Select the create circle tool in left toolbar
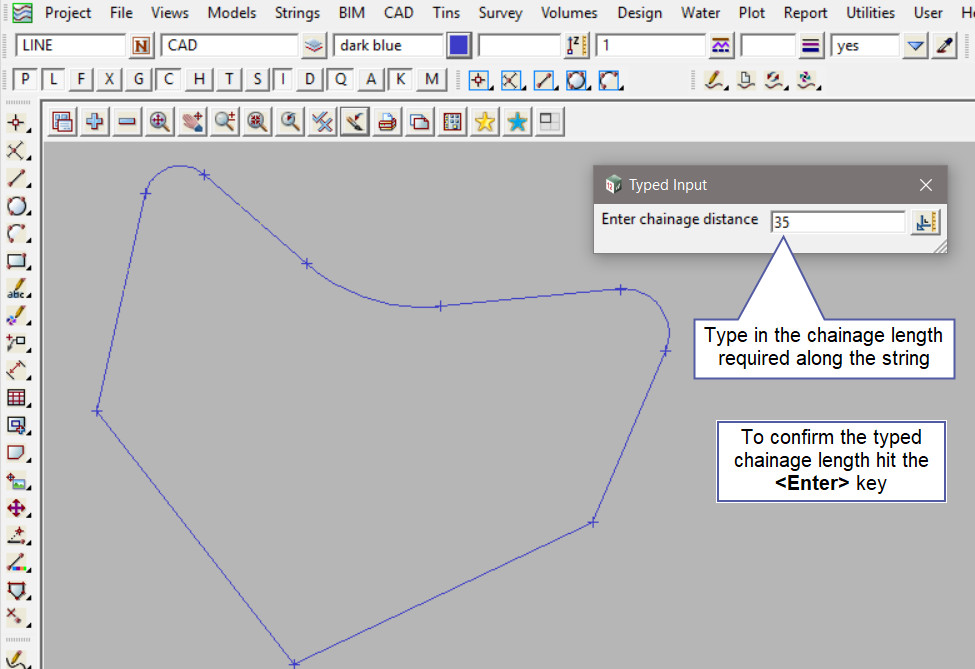 (x=16, y=207)
